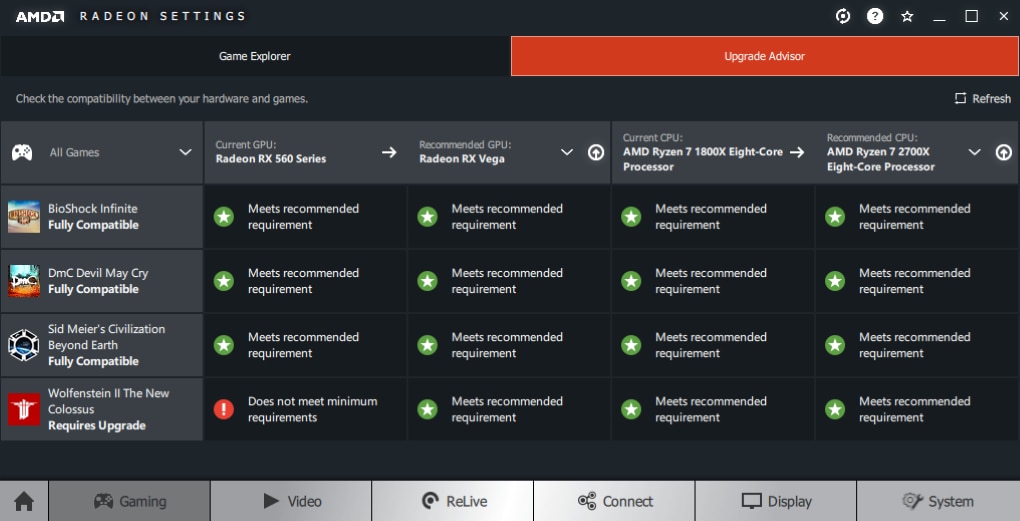
Task: Click the favorites star icon in title bar
Action: [x=907, y=16]
